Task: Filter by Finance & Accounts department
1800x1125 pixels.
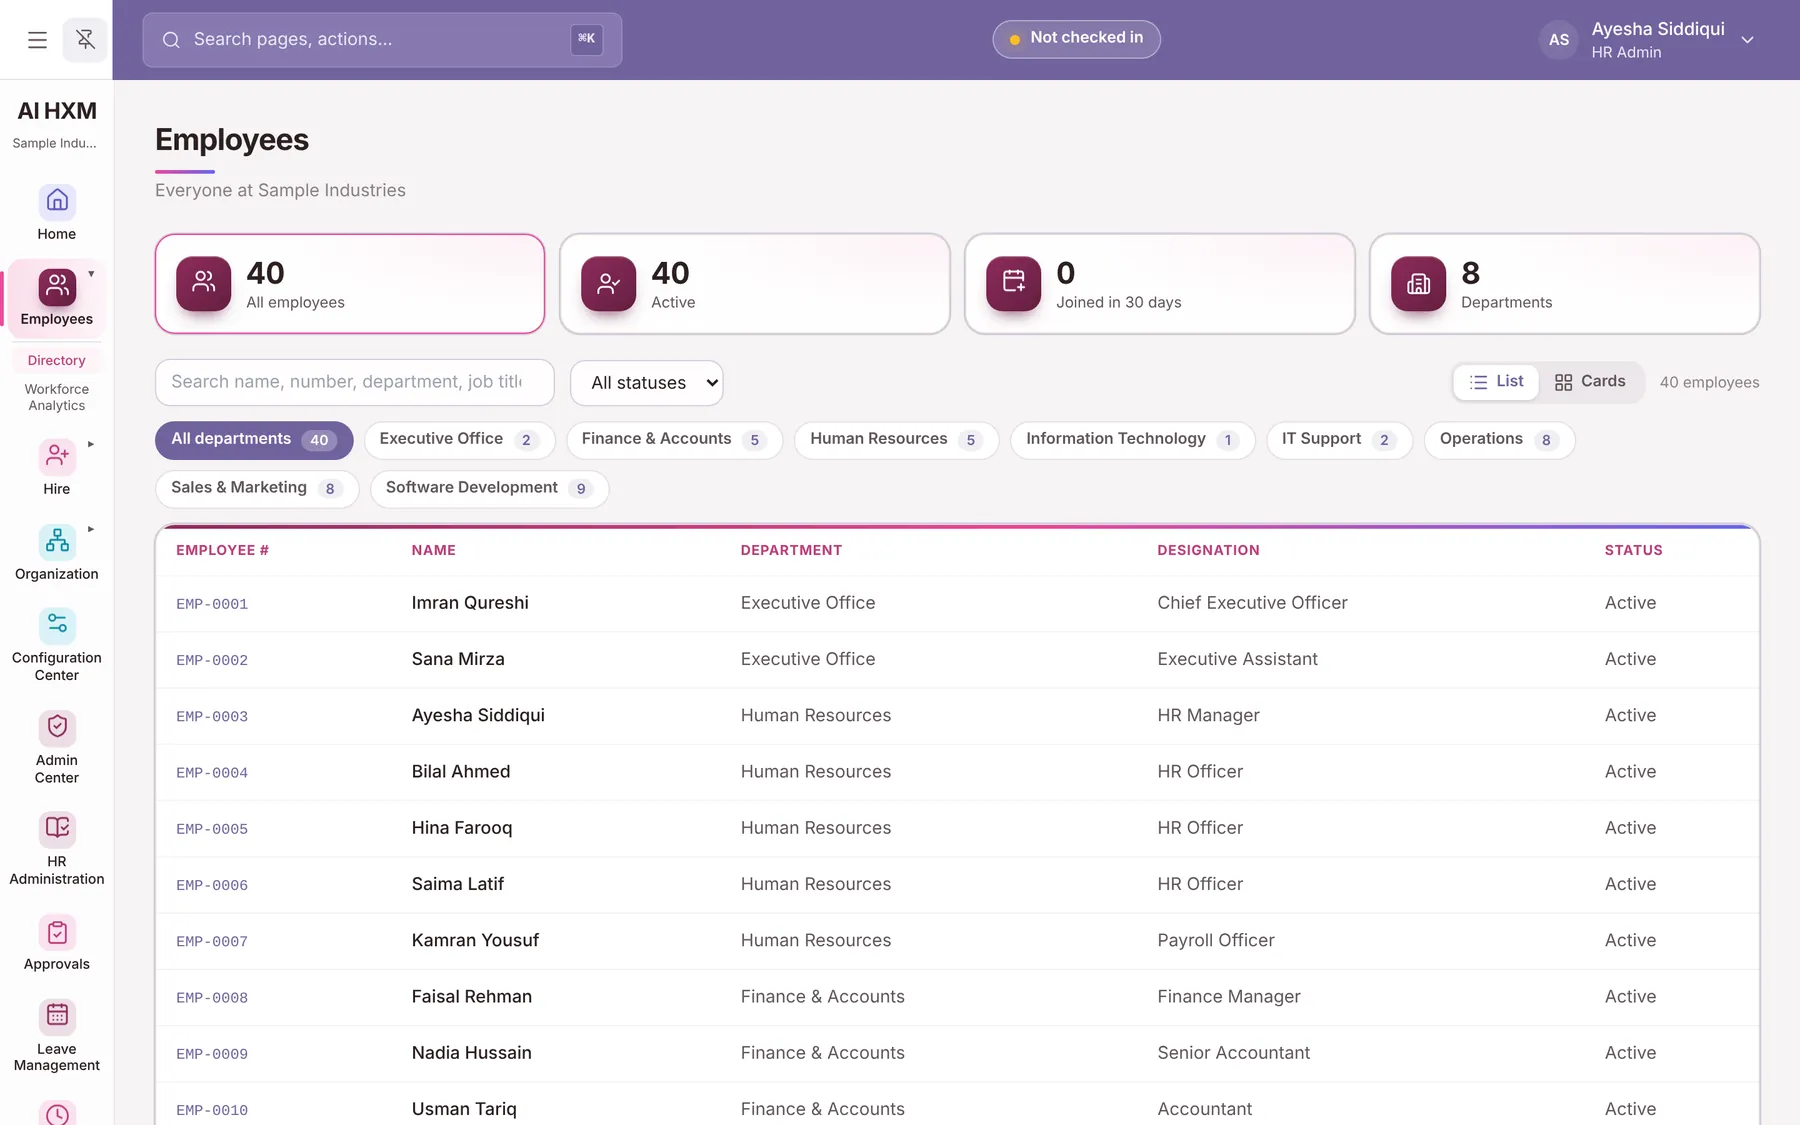Action: (x=674, y=440)
